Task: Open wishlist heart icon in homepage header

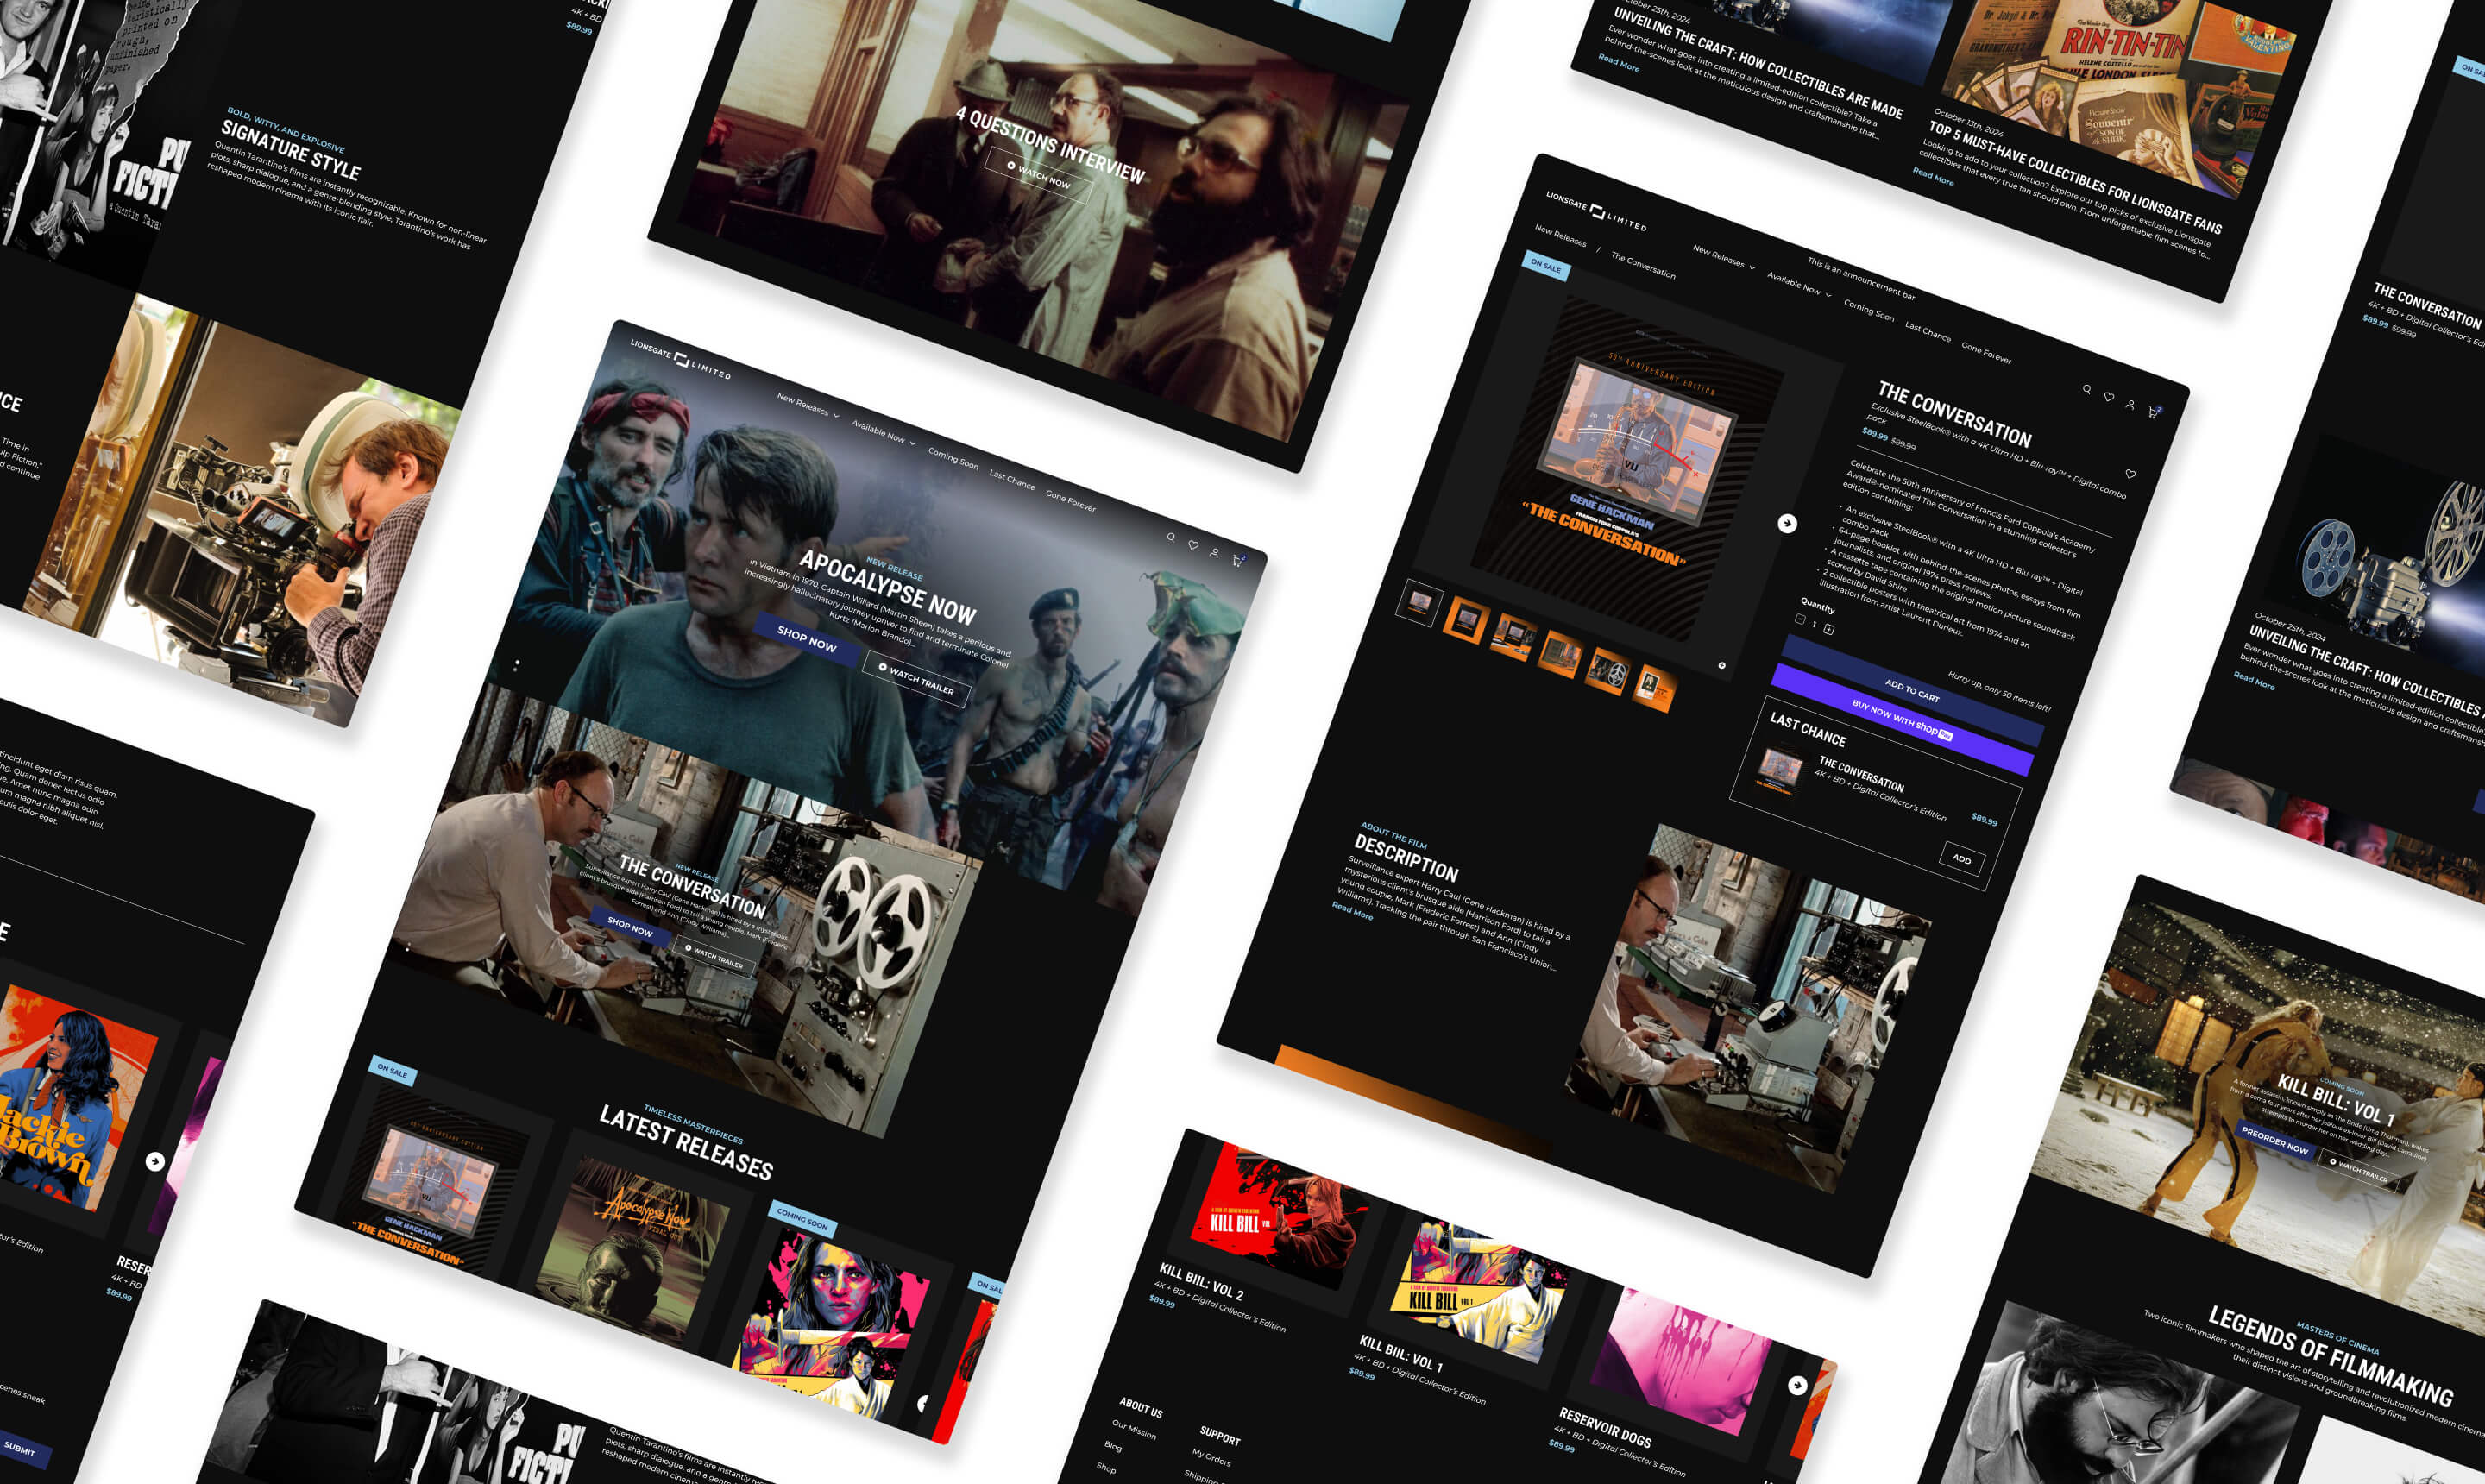Action: 1193,545
